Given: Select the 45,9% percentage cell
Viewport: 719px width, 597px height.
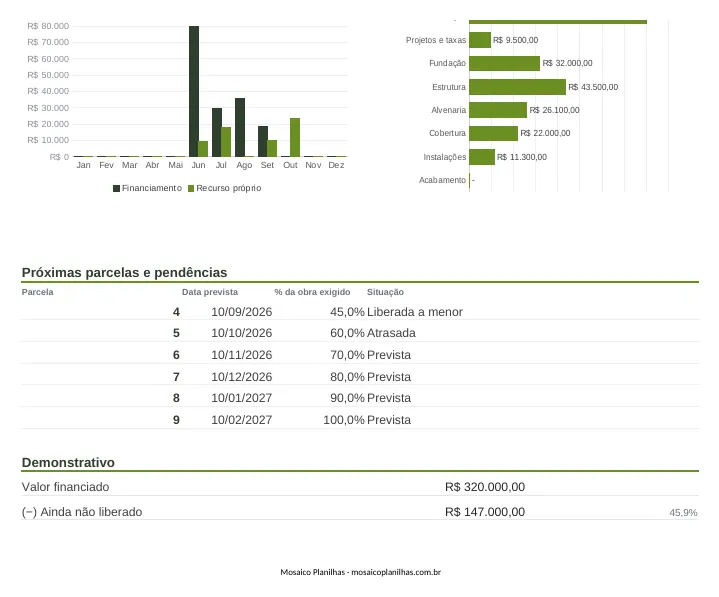Looking at the screenshot, I should 683,513.
